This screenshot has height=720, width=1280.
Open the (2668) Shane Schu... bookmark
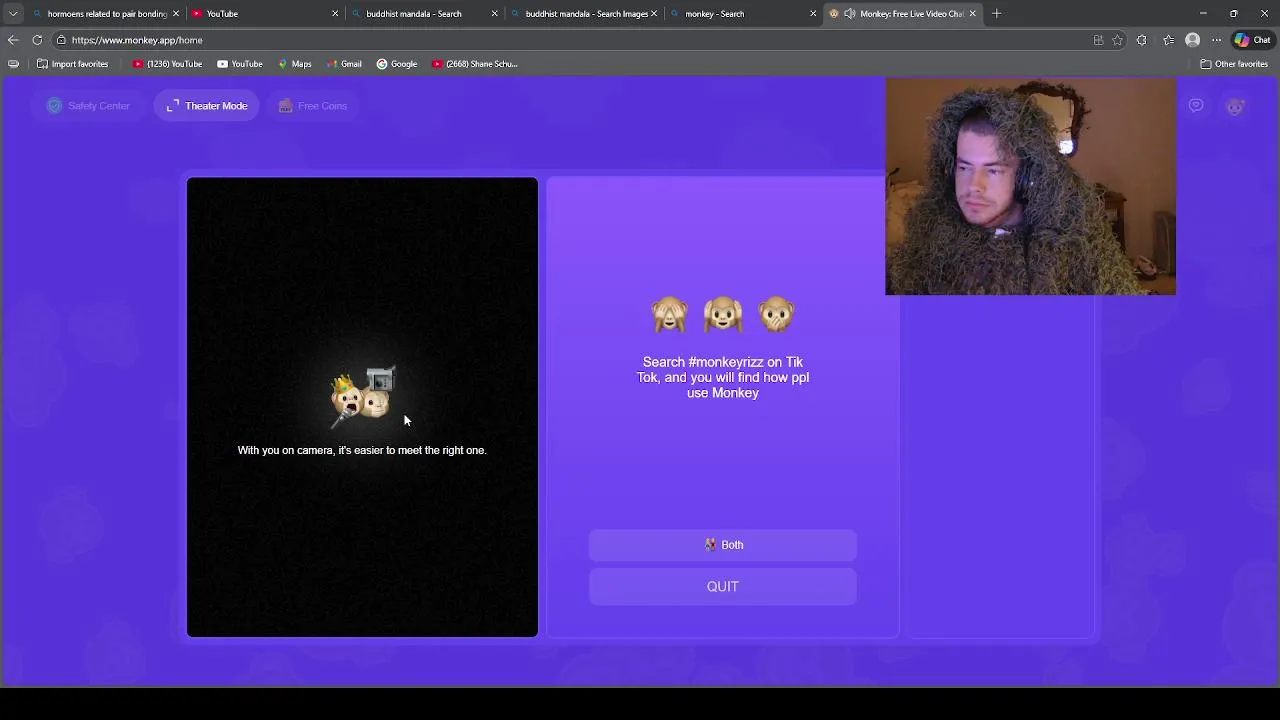[x=475, y=64]
